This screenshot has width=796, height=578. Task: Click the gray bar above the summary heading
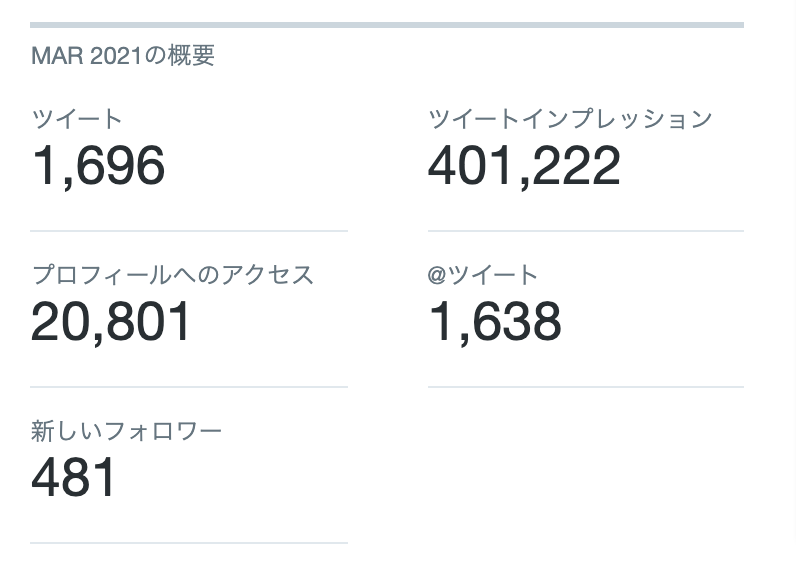click(x=387, y=25)
